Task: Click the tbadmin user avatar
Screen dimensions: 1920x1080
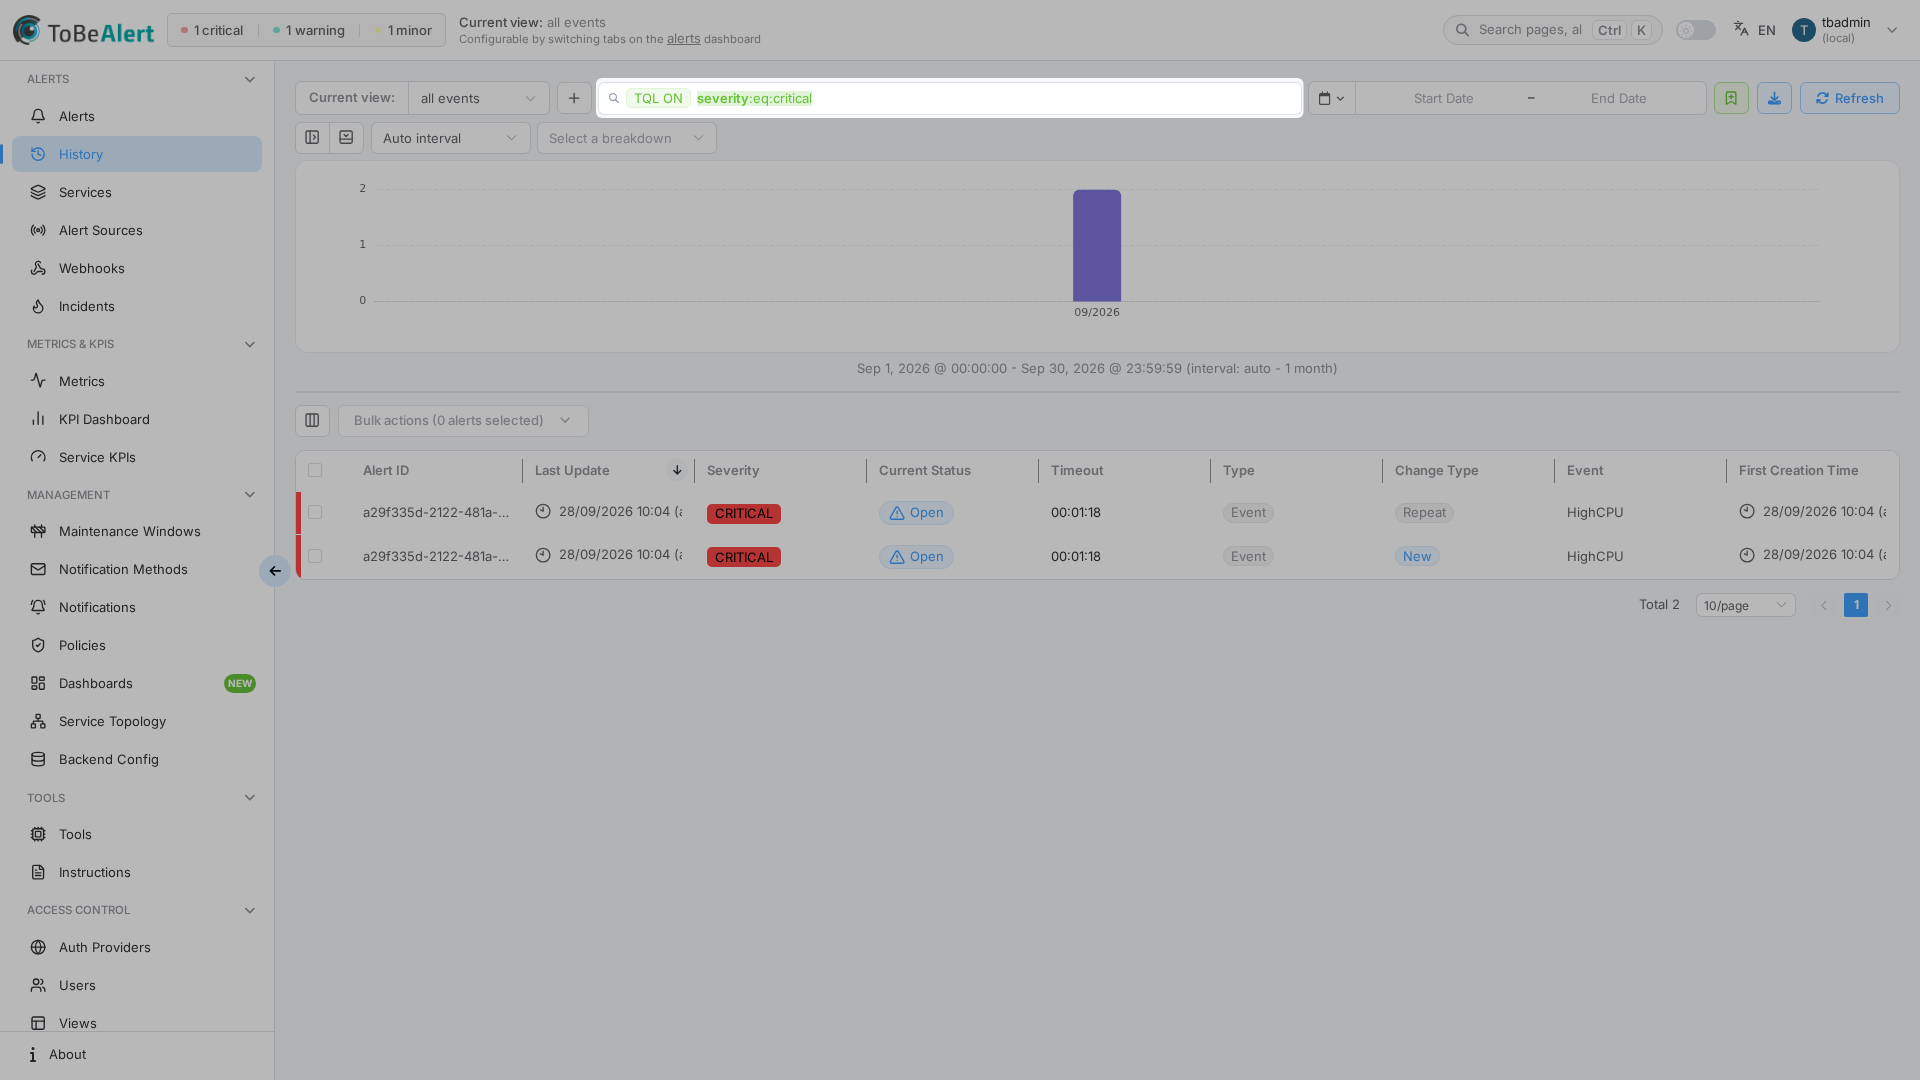Action: (x=1803, y=30)
